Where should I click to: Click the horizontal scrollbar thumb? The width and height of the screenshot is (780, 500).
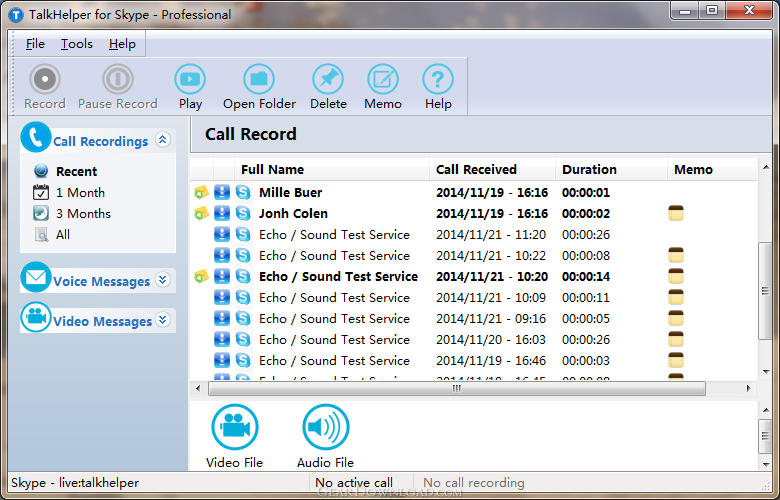[x=457, y=389]
